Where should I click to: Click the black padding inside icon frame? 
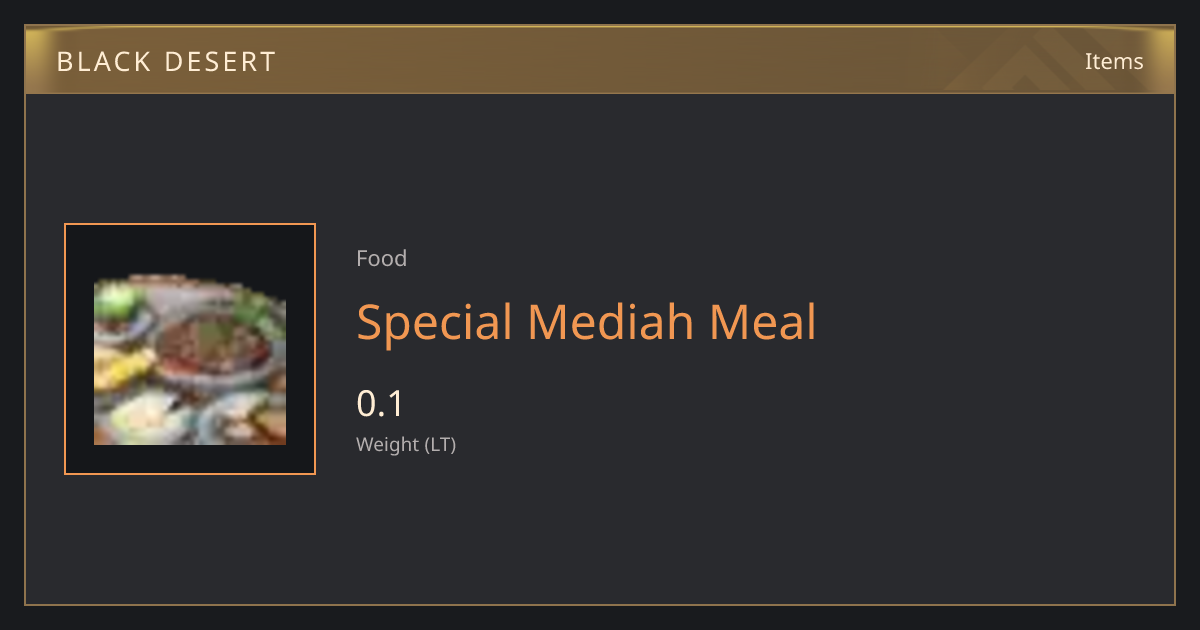click(x=190, y=250)
